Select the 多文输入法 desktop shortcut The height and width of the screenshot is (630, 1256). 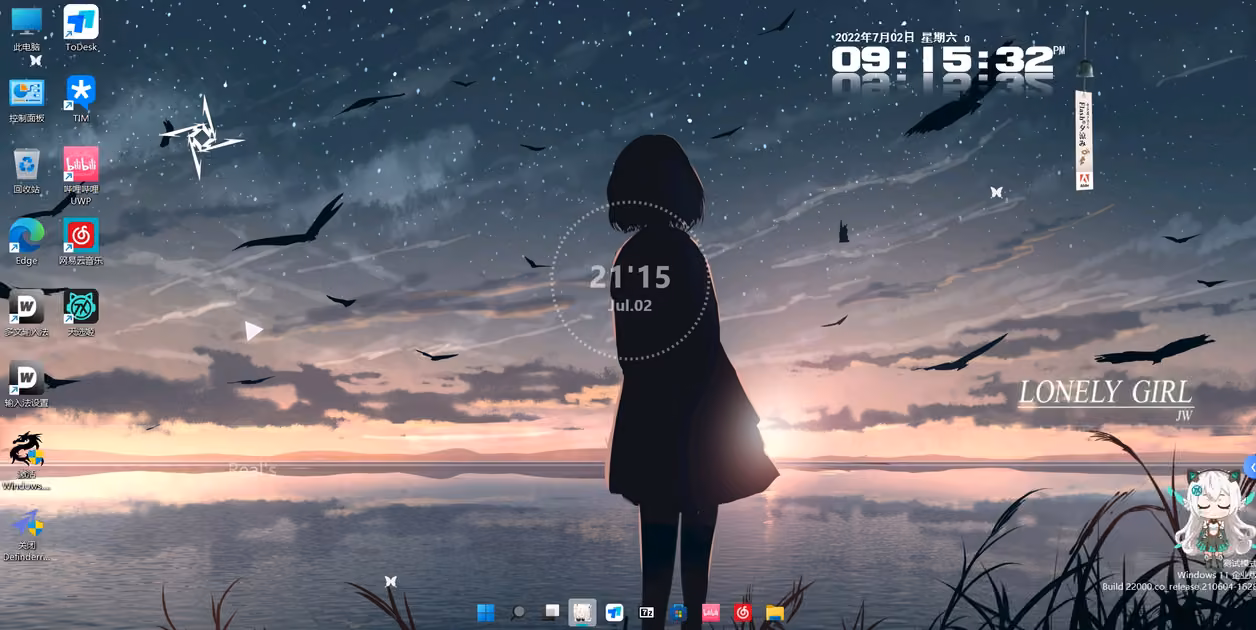coord(26,314)
